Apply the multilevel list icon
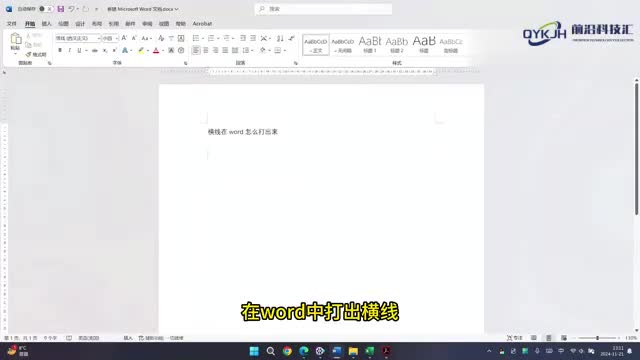The height and width of the screenshot is (360, 640). click(x=227, y=38)
